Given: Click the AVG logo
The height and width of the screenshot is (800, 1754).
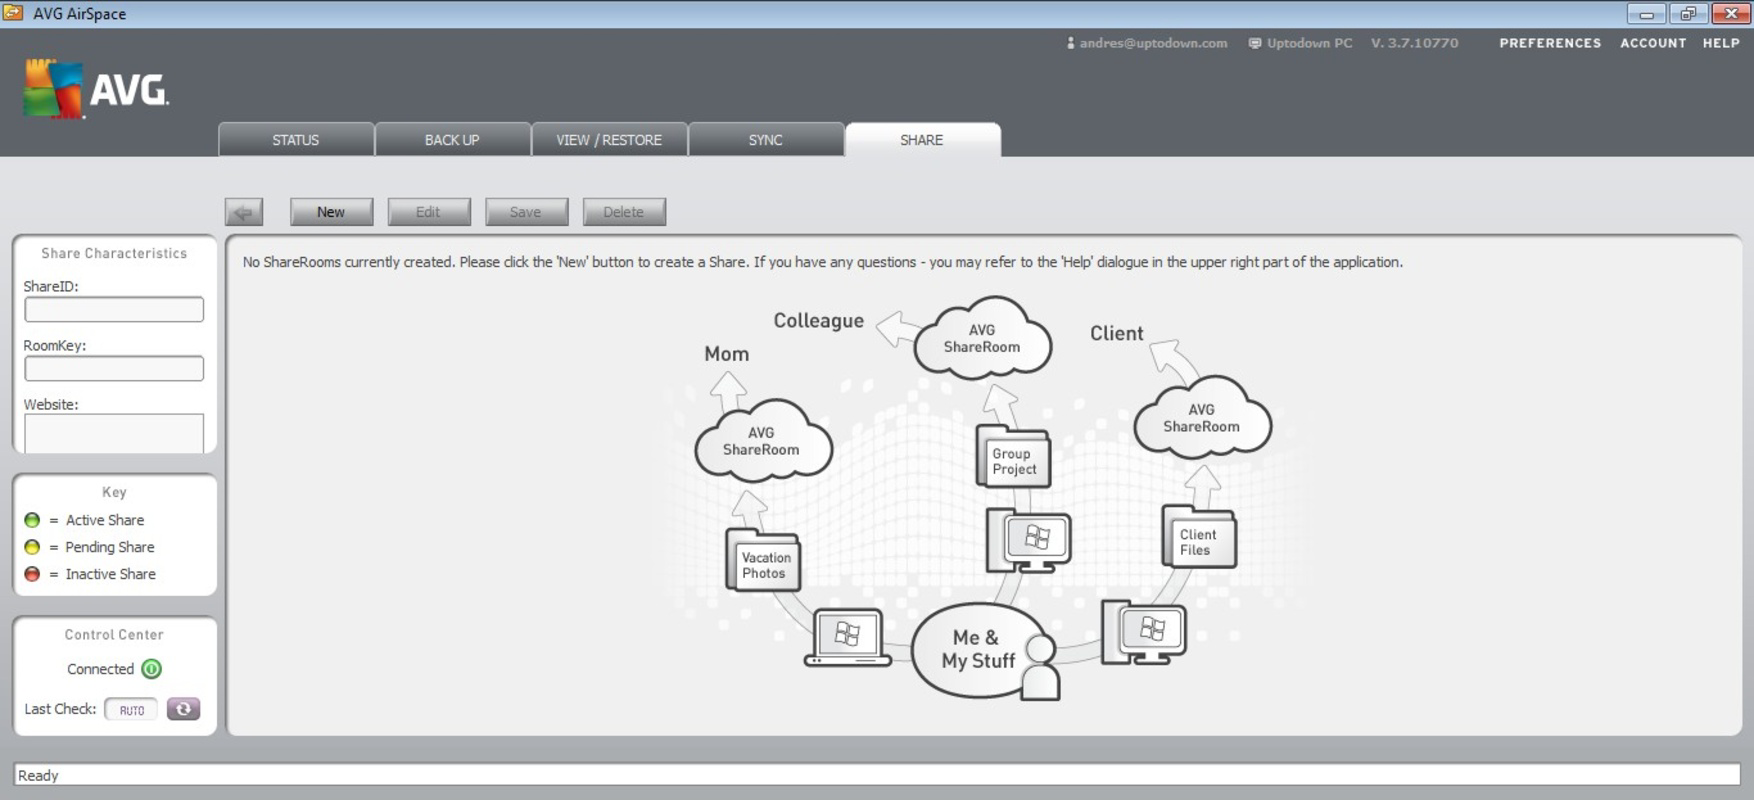Looking at the screenshot, I should (x=96, y=90).
